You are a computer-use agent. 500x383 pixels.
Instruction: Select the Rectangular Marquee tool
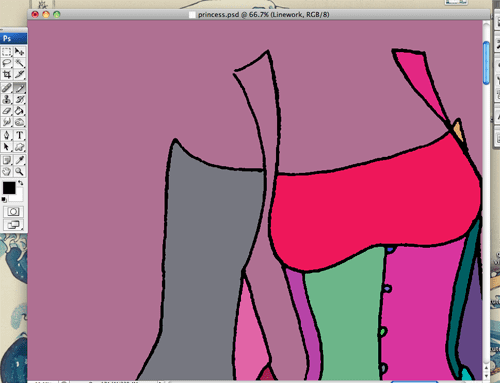(7, 52)
